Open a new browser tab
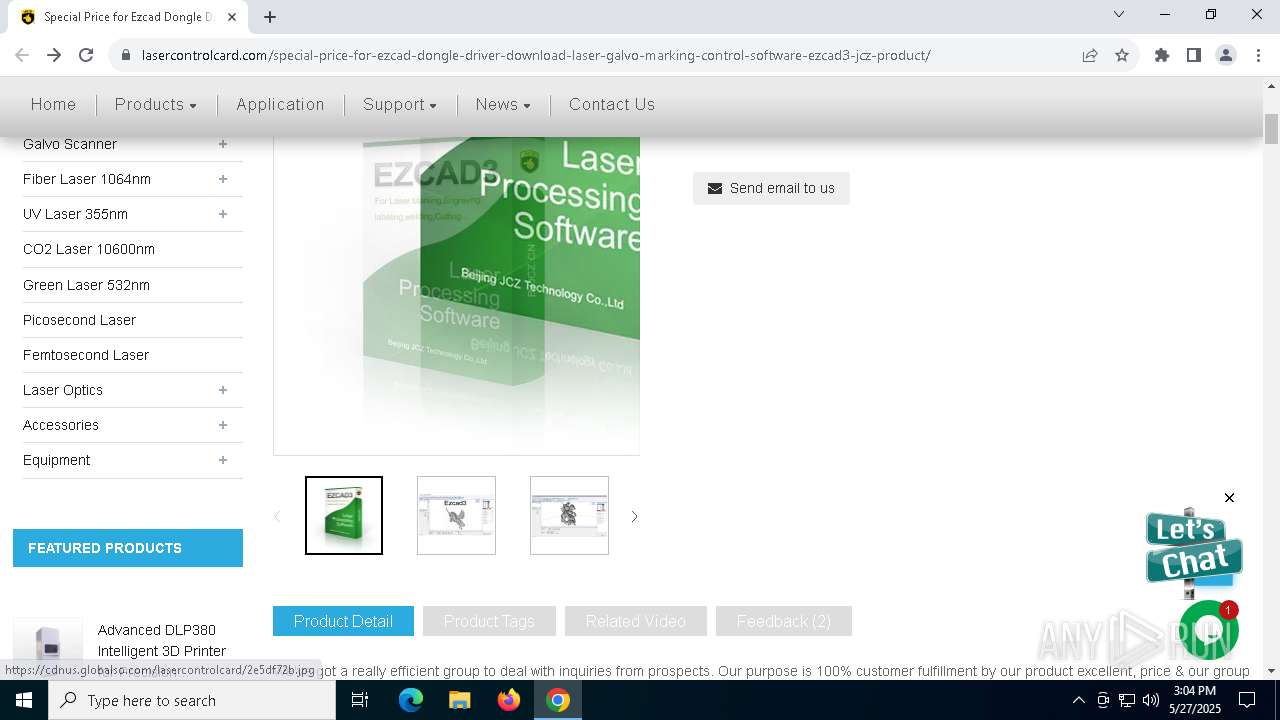This screenshot has width=1280, height=720. 270,16
